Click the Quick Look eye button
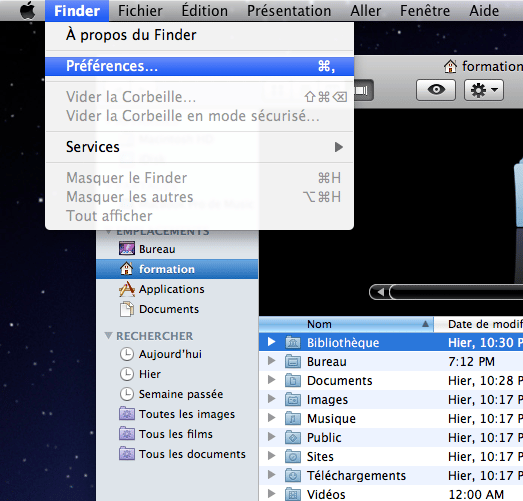This screenshot has height=501, width=523. (436, 90)
